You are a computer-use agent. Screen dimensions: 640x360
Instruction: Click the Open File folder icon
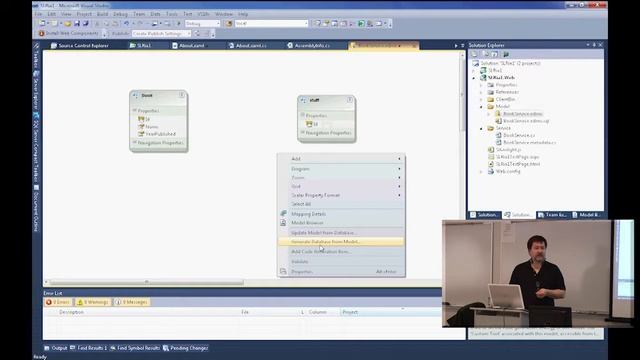click(x=68, y=24)
